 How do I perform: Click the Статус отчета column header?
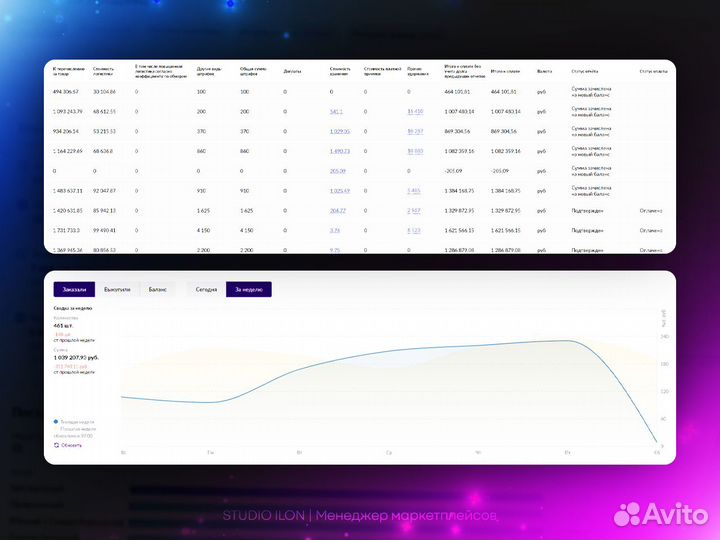pos(585,72)
